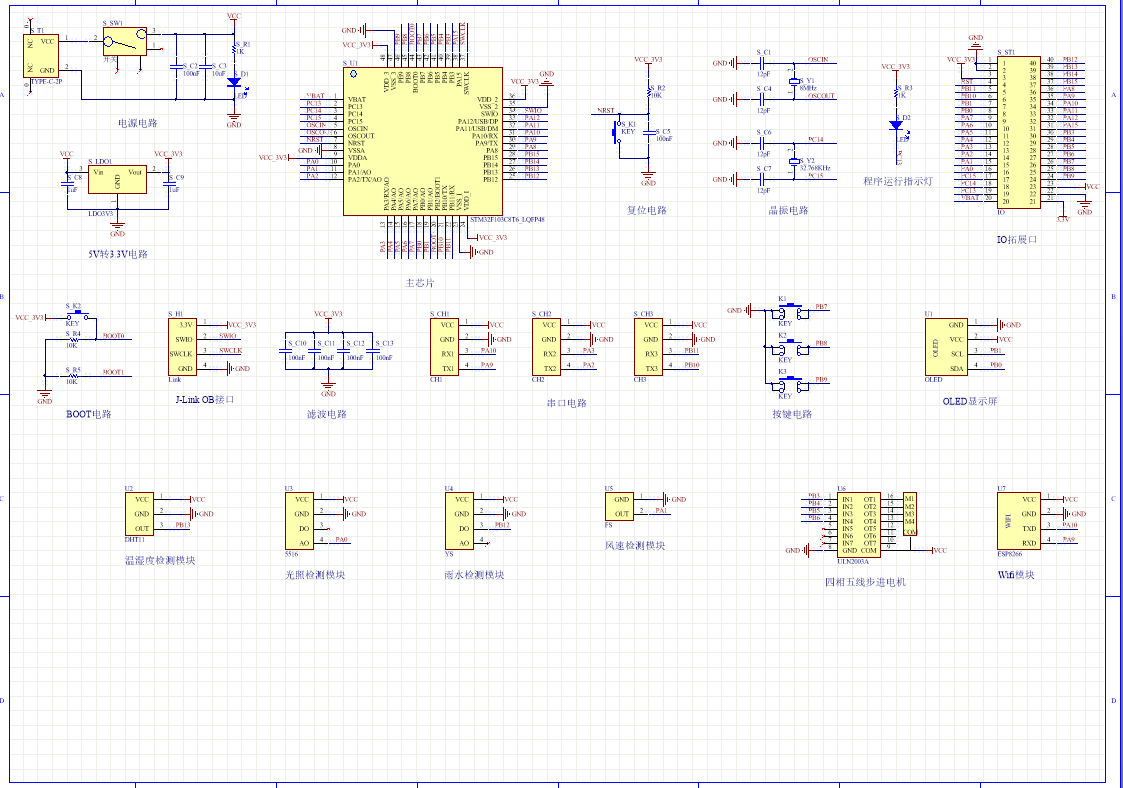Click the S_Y1 8MHz crystal oscillator
The height and width of the screenshot is (788, 1123).
(x=794, y=81)
